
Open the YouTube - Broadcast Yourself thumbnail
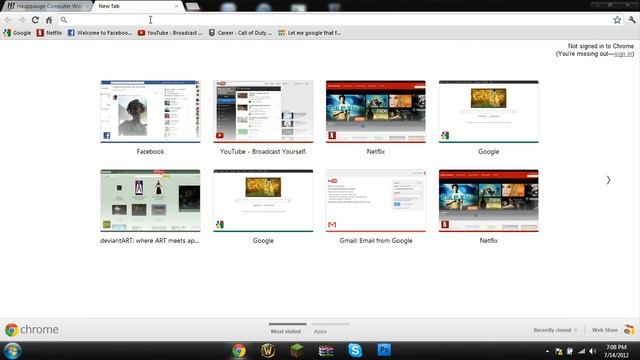(x=263, y=112)
